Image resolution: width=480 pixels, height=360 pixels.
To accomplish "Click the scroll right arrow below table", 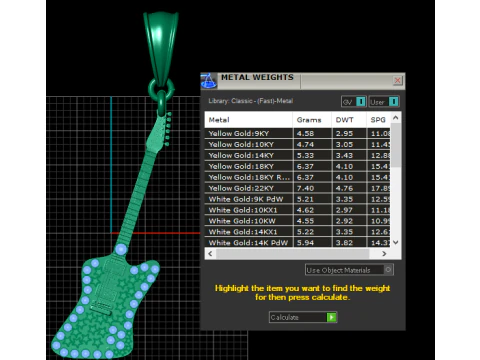I will [384, 254].
